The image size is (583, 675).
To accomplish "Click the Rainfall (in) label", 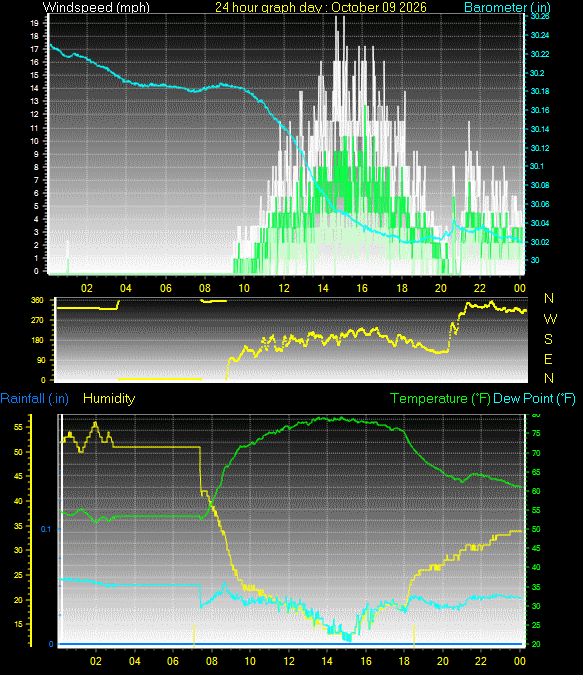I will coord(34,399).
